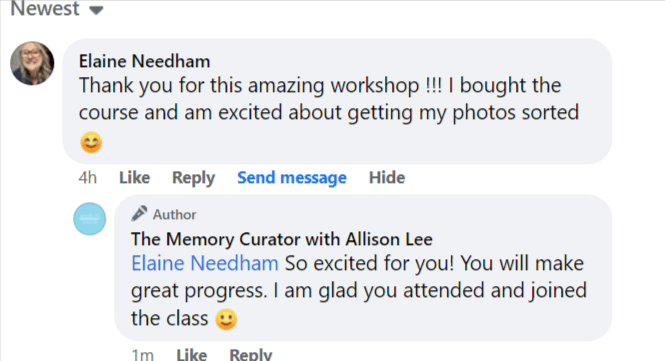
Task: Reply to Elaine Needham's comment
Action: click(x=193, y=178)
